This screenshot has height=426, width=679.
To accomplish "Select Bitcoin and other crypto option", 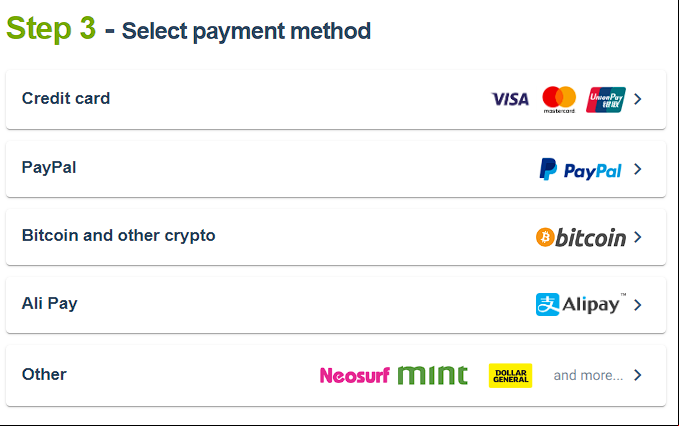I will pyautogui.click(x=119, y=236).
